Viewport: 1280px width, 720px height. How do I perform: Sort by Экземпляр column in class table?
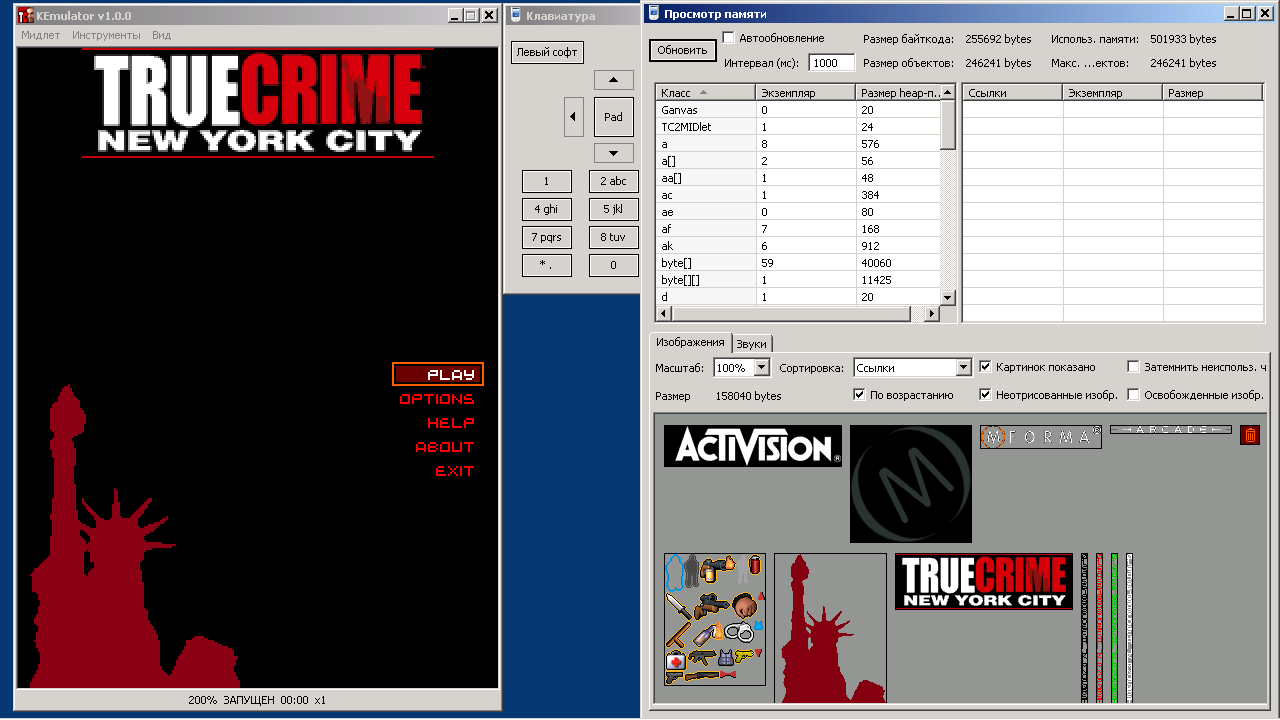pos(805,93)
